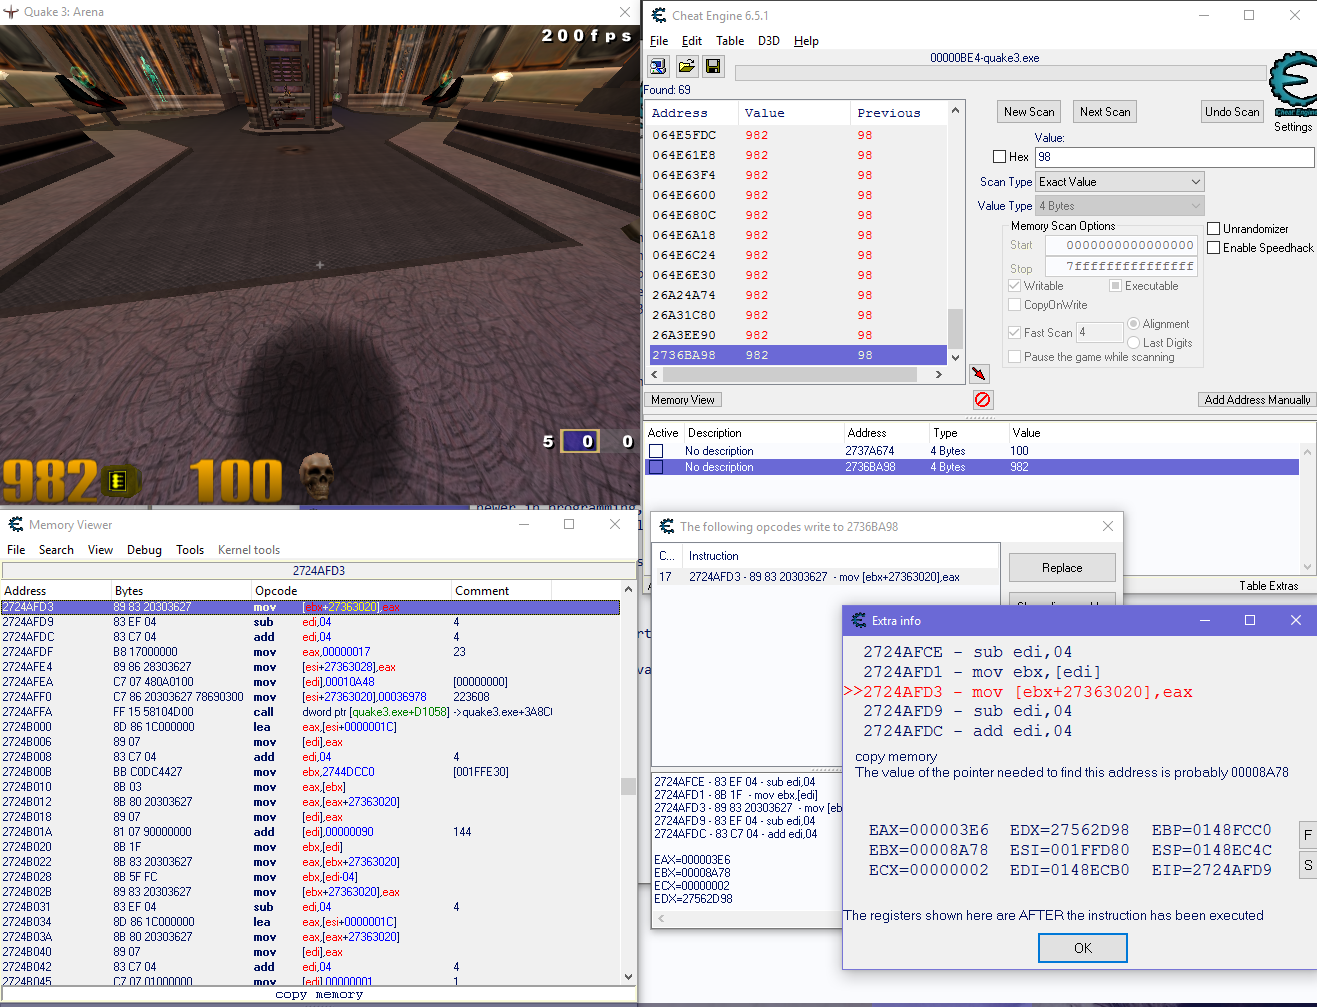Image resolution: width=1317 pixels, height=1007 pixels.
Task: Open Memory Viewer View menu
Action: 100,550
